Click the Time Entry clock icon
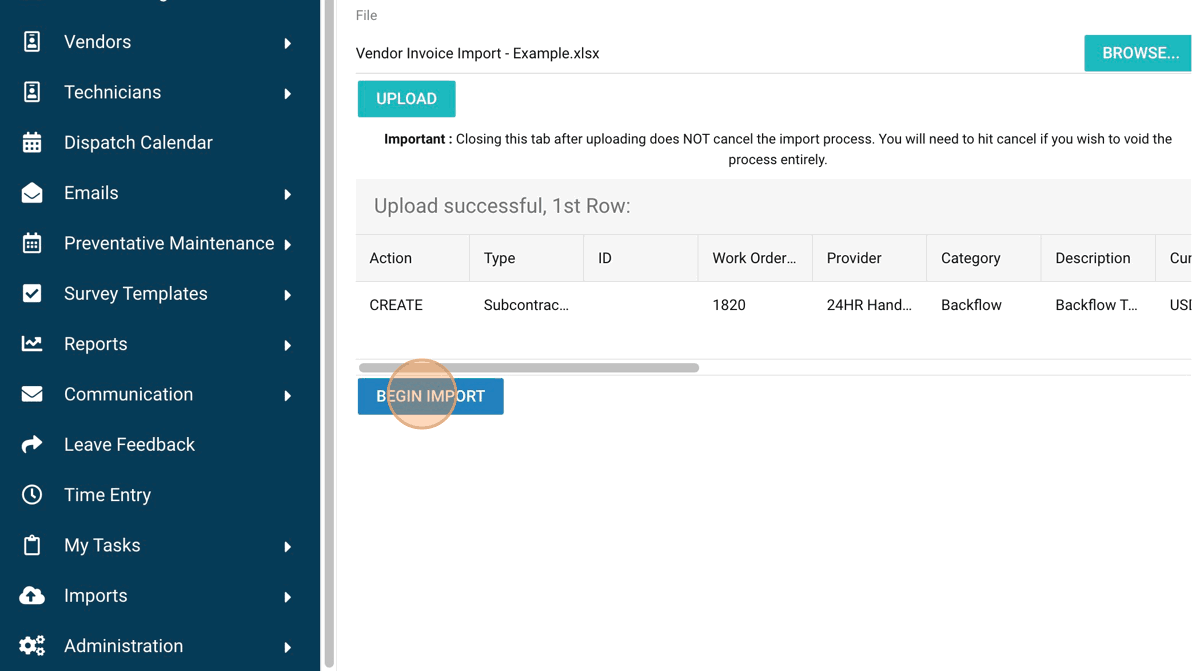The height and width of the screenshot is (671, 1200). coord(32,495)
